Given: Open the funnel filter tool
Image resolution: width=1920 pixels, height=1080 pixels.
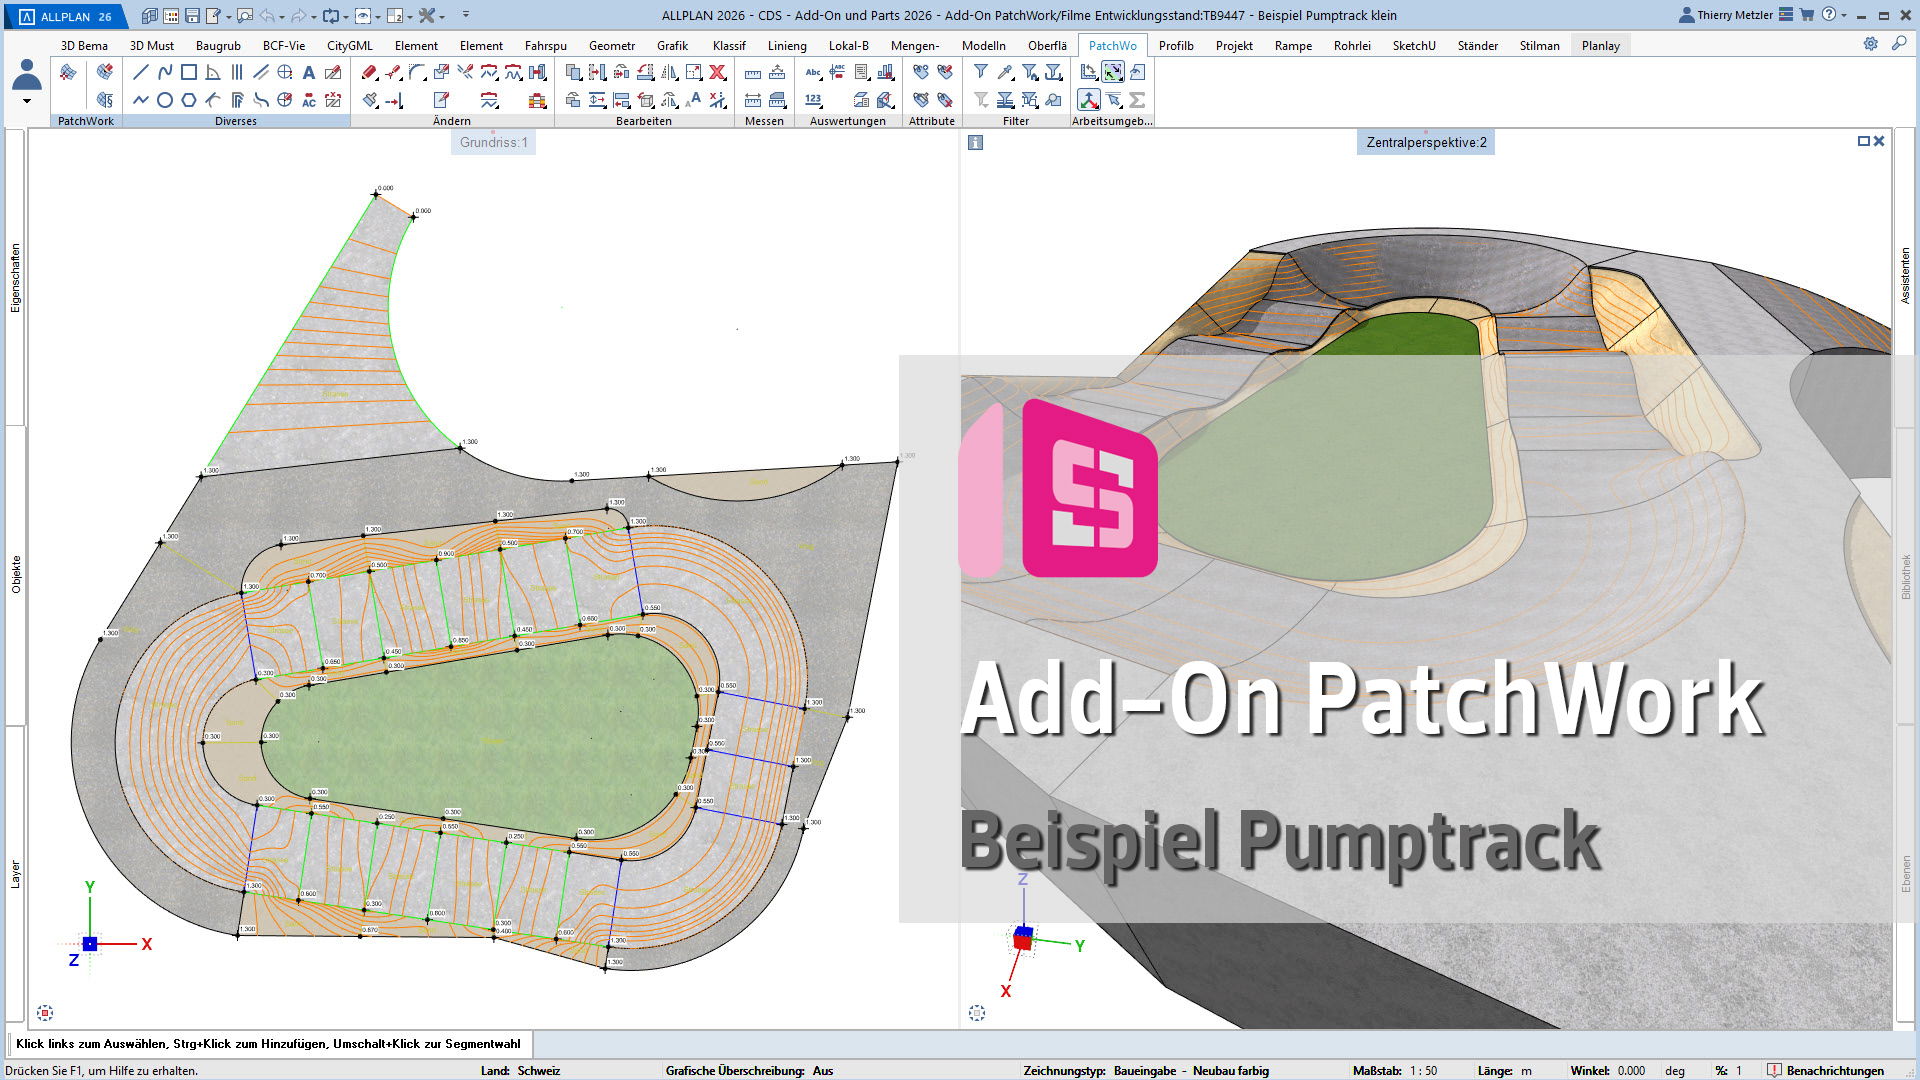Looking at the screenshot, I should coord(981,72).
